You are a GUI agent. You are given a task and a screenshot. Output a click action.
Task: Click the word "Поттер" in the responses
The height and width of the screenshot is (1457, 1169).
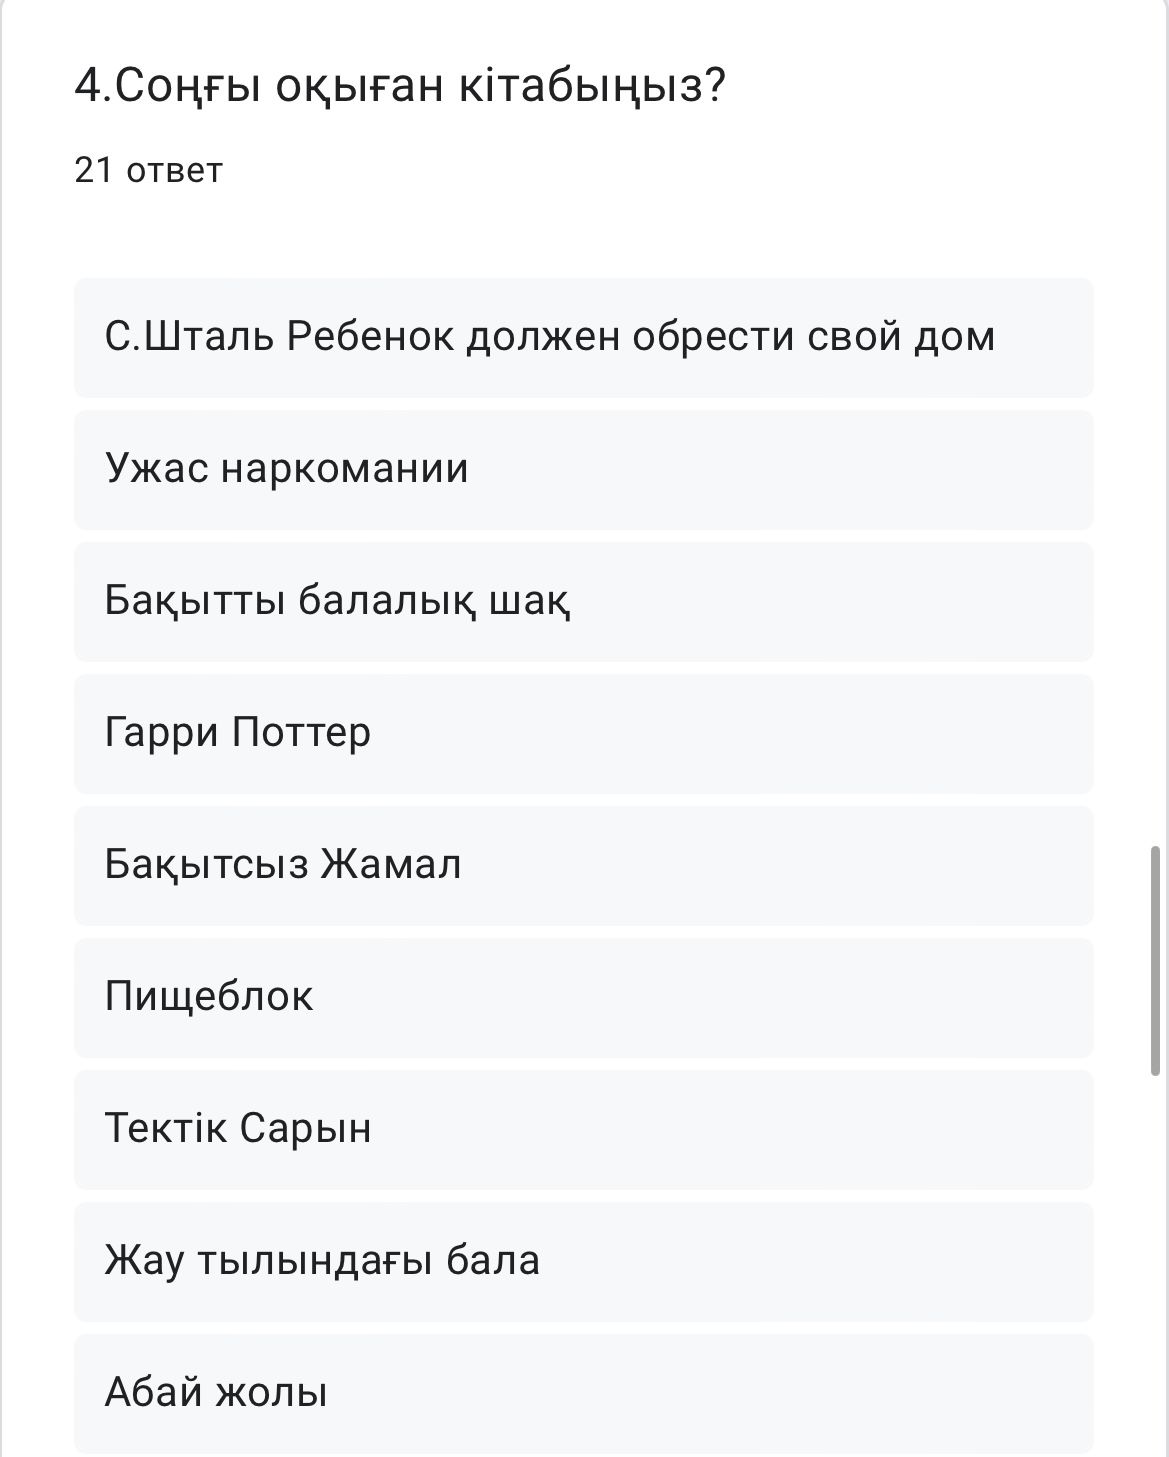click(x=301, y=733)
